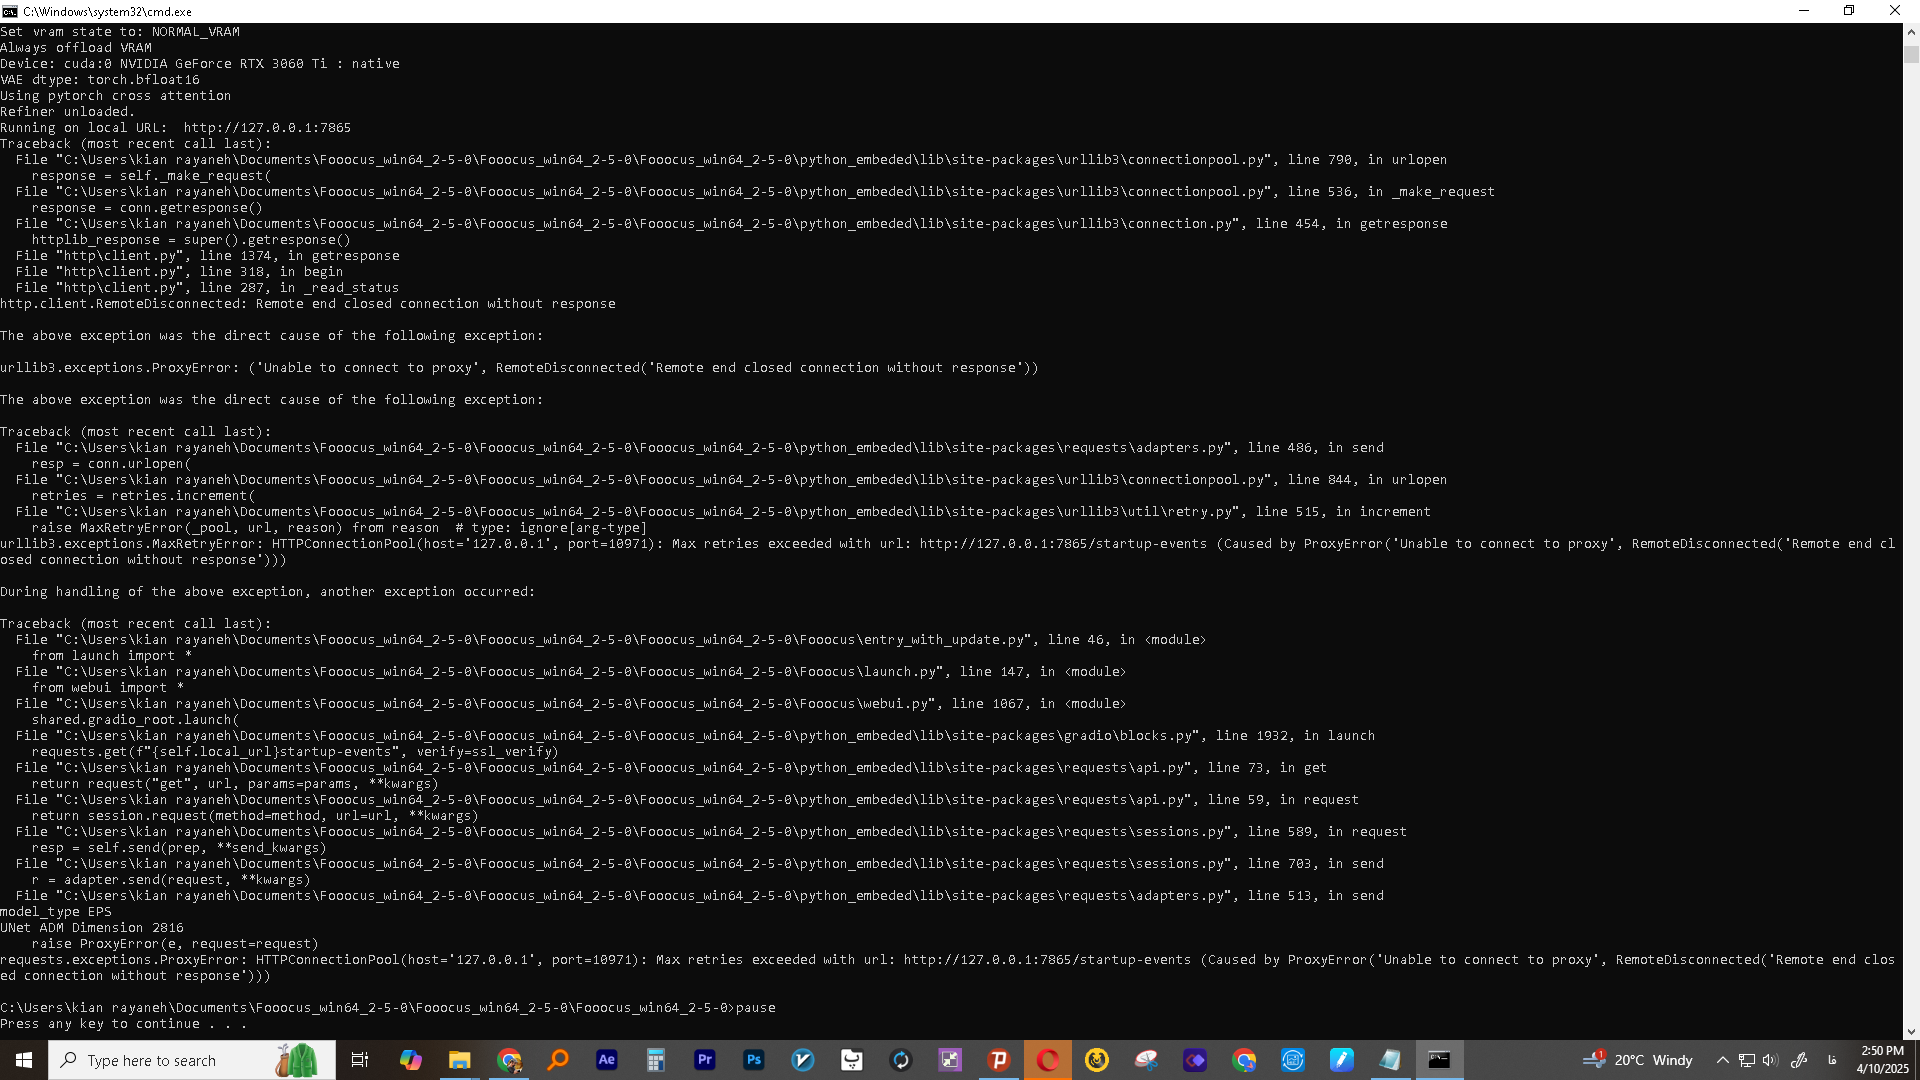
Task: Open the Opera browser taskbar icon
Action: coord(1047,1060)
